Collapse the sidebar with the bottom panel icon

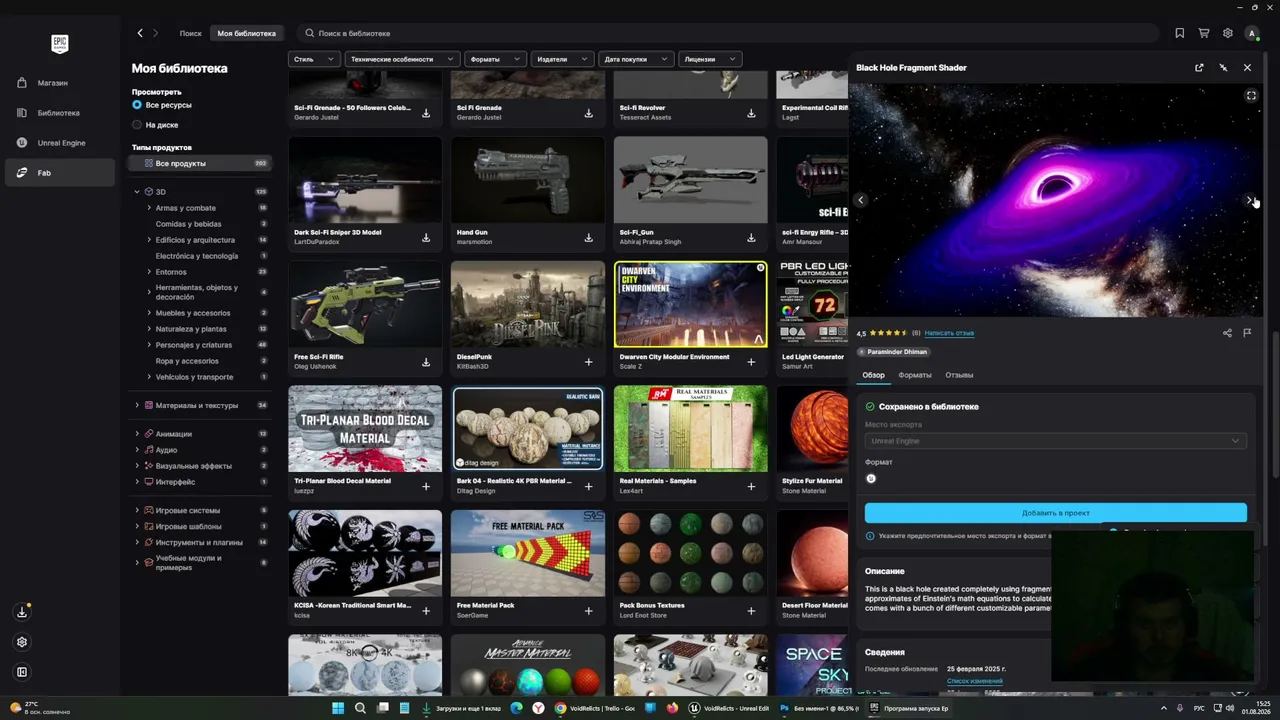pos(22,672)
